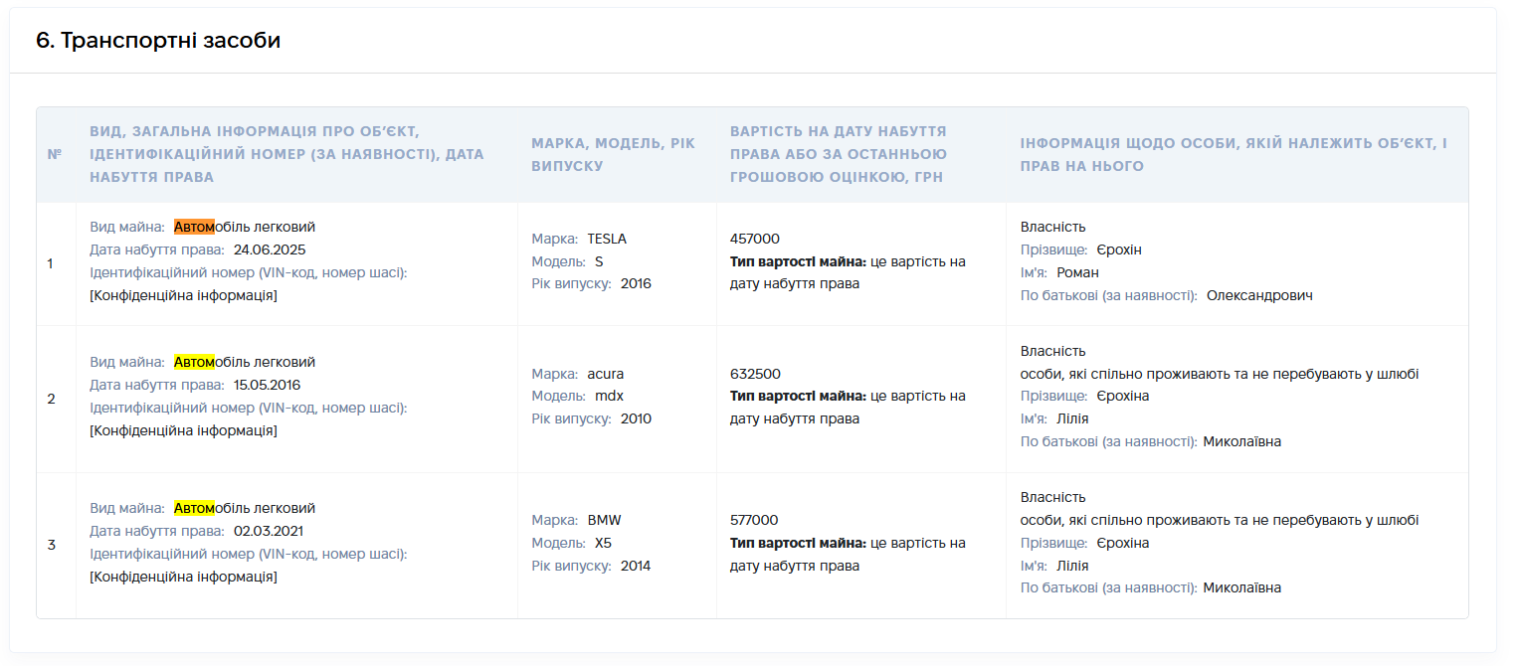Click the "№" column header
Image resolution: width=1520 pixels, height=666 pixels.
click(x=55, y=155)
